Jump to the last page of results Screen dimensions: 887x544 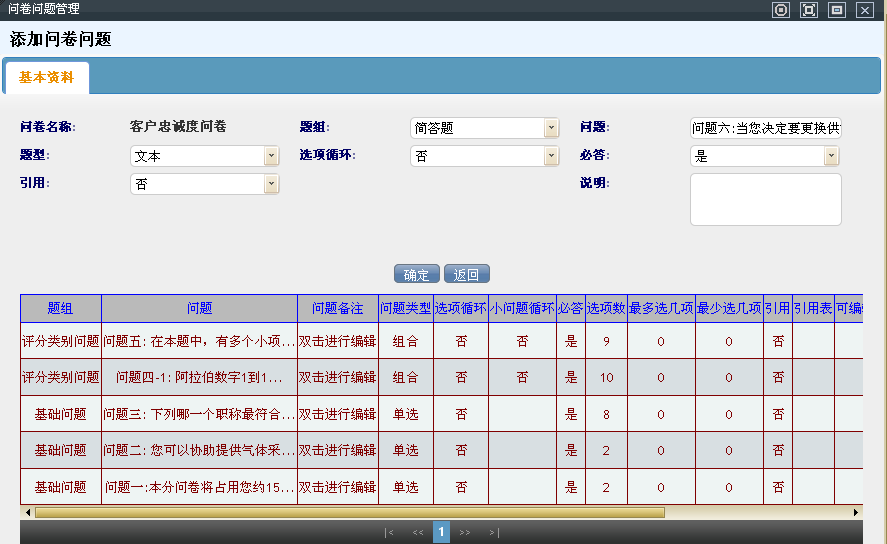click(493, 532)
